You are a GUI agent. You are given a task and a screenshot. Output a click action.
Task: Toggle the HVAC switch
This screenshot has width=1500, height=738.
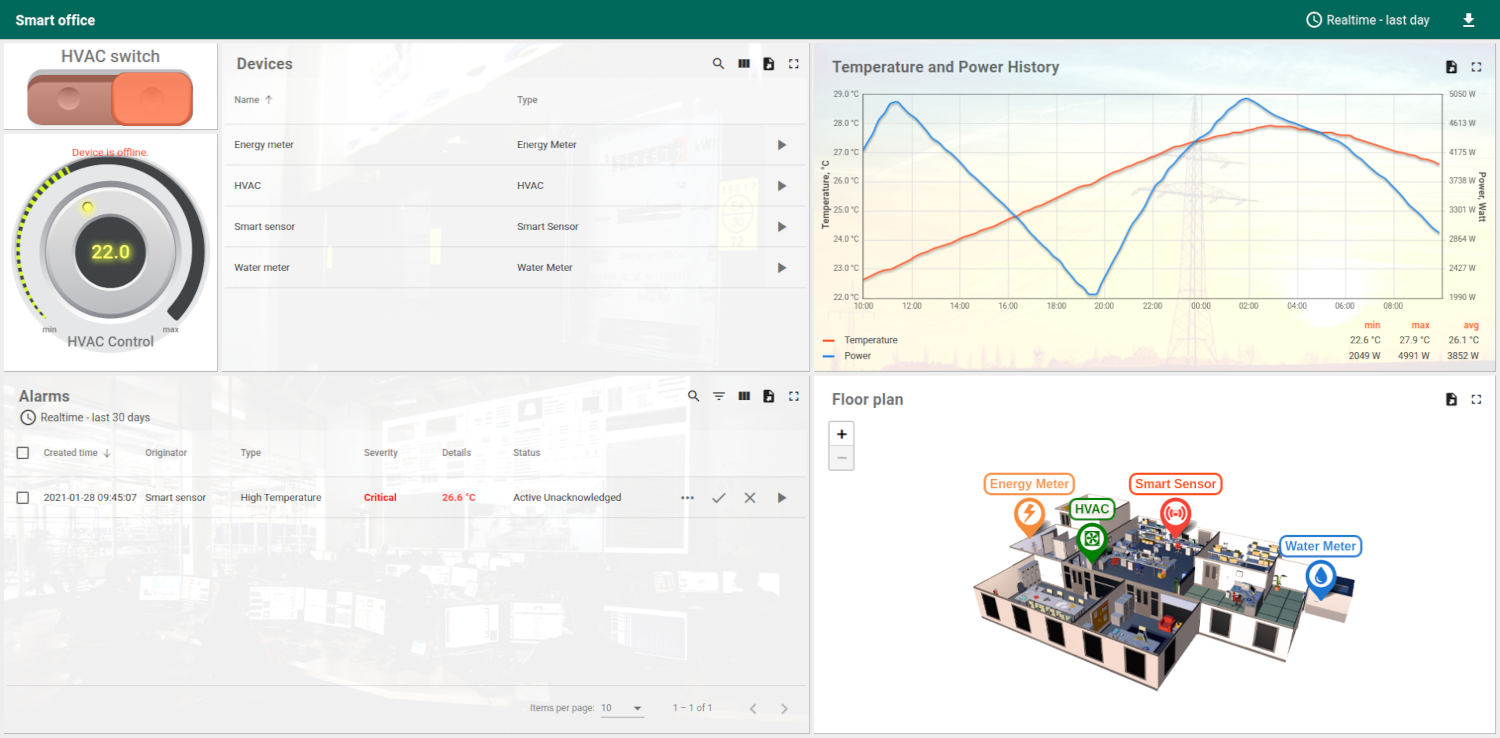pos(110,98)
